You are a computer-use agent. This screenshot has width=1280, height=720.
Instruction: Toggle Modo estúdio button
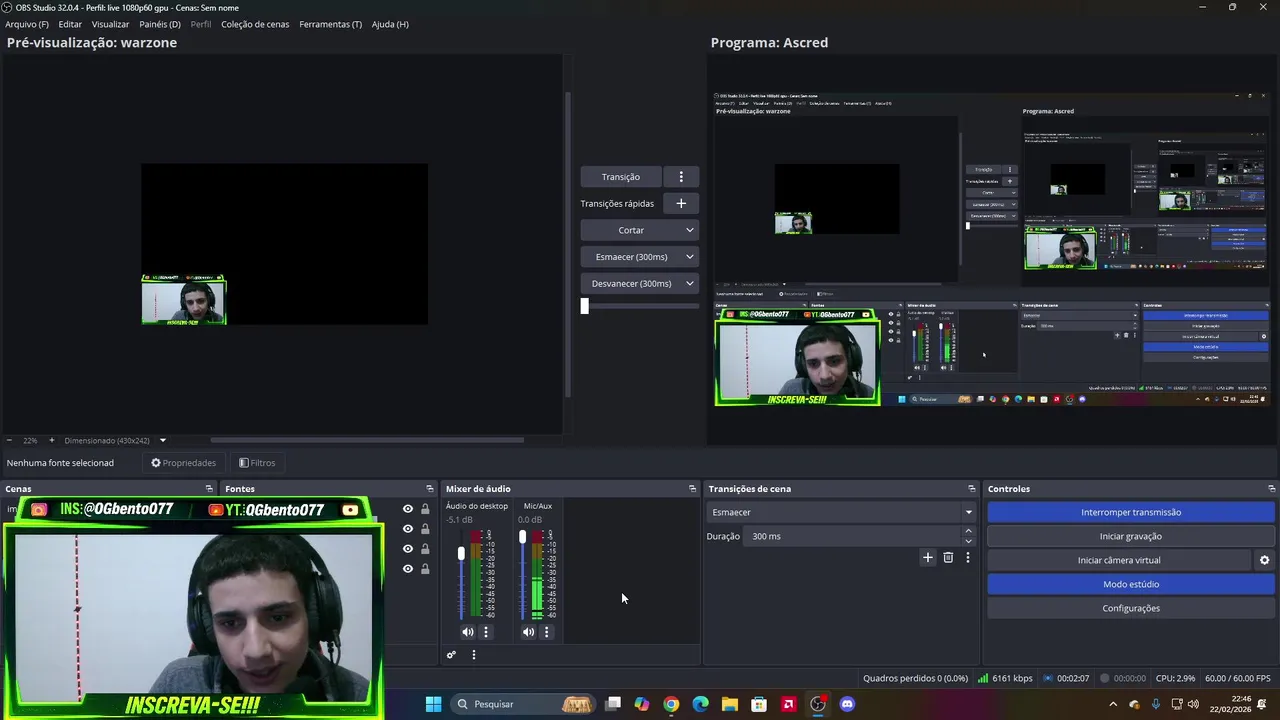(x=1131, y=584)
